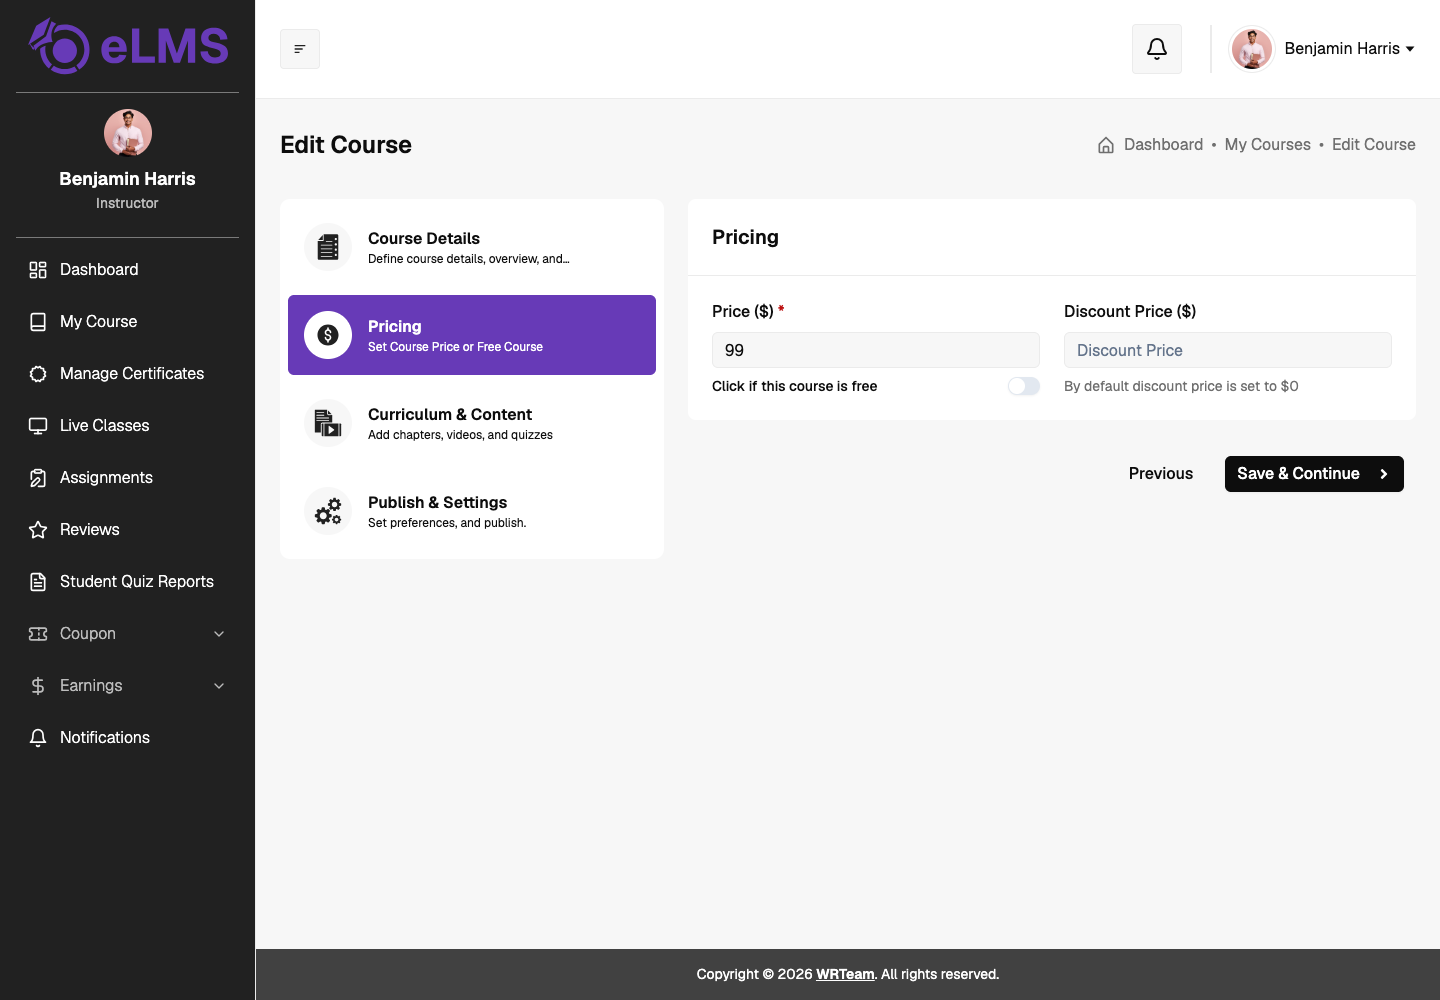Image resolution: width=1440 pixels, height=1000 pixels.
Task: Go to My Courses breadcrumb link
Action: 1267,145
